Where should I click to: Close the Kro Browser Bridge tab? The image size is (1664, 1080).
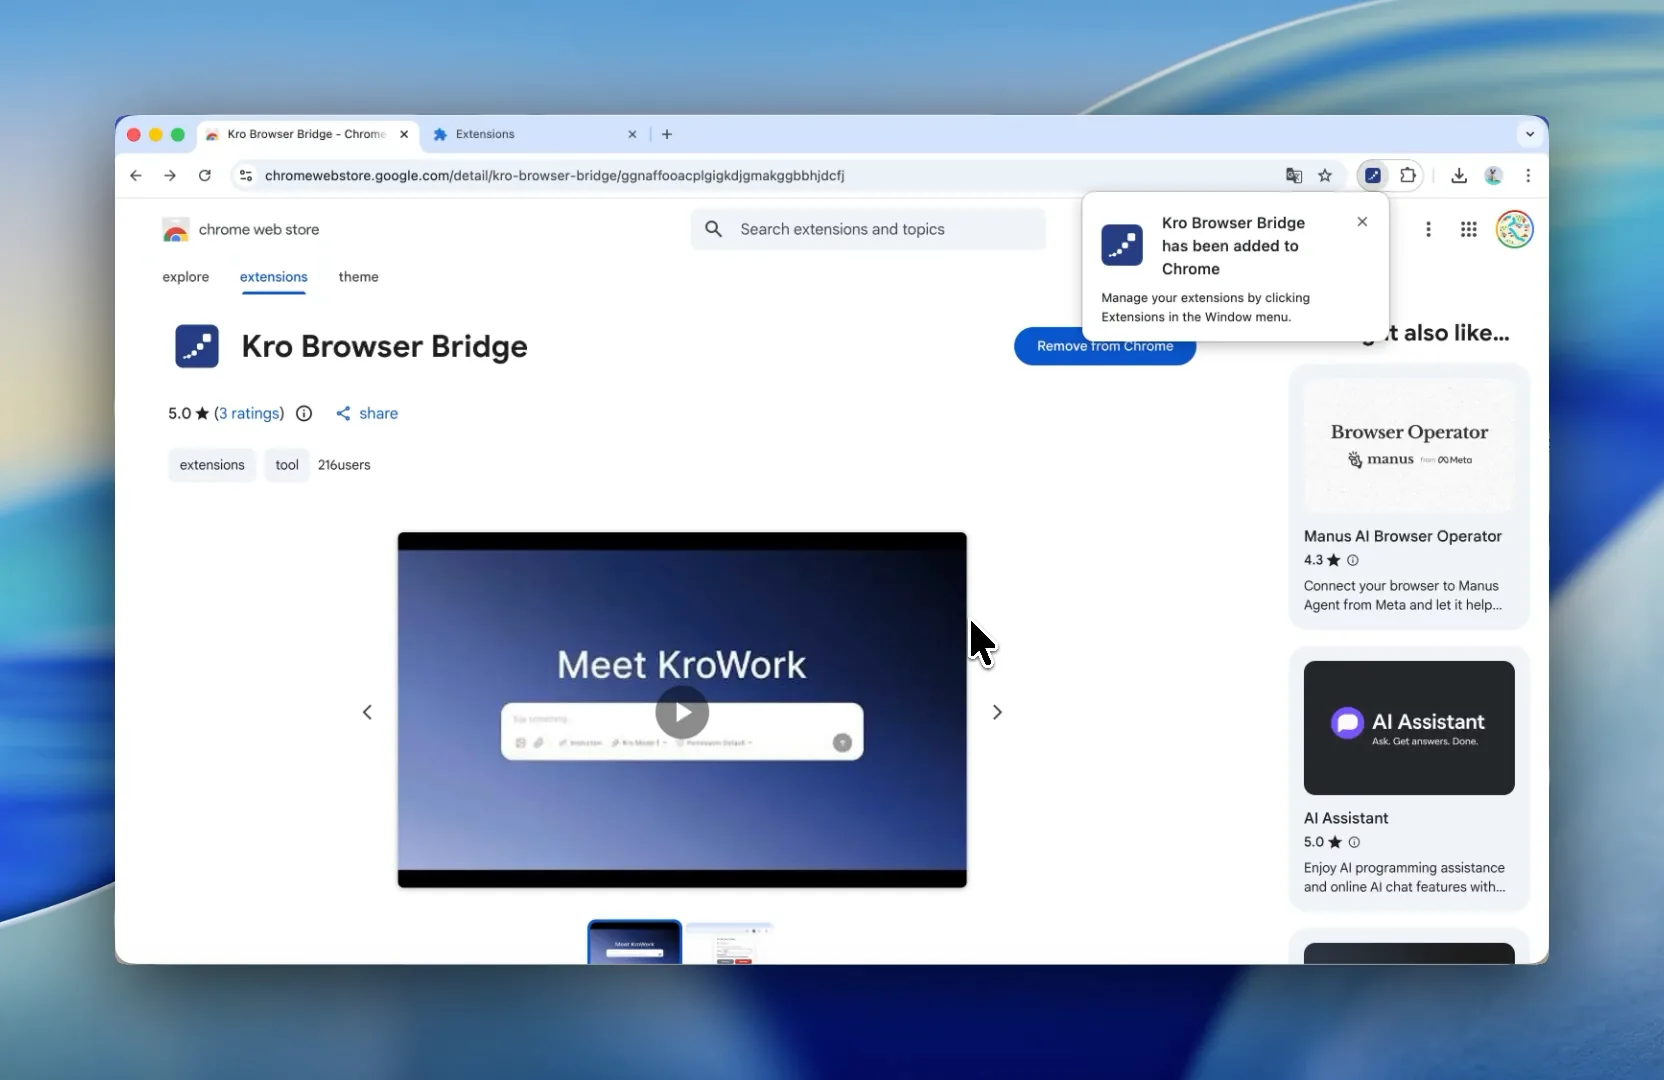[404, 134]
